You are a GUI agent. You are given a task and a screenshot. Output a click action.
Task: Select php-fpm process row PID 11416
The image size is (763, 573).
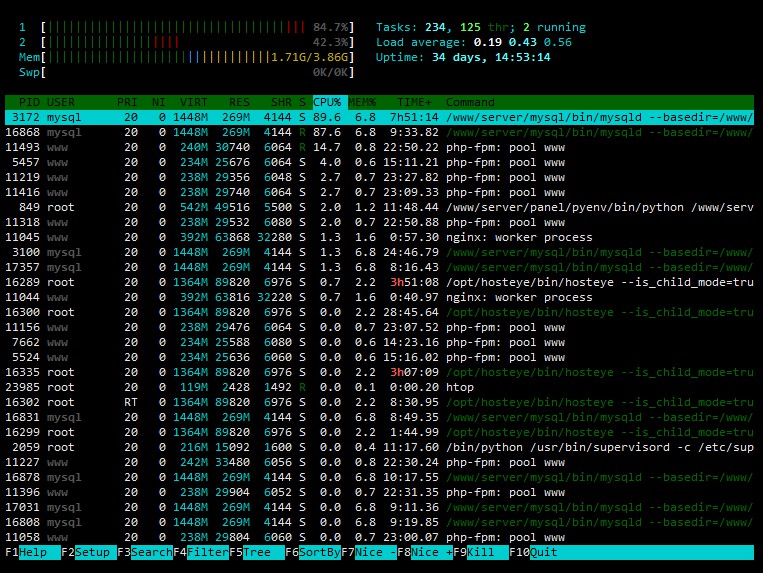coord(379,193)
